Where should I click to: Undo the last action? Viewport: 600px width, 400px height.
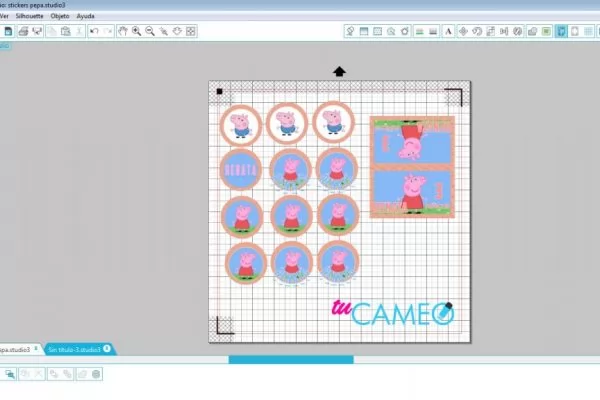pos(94,31)
